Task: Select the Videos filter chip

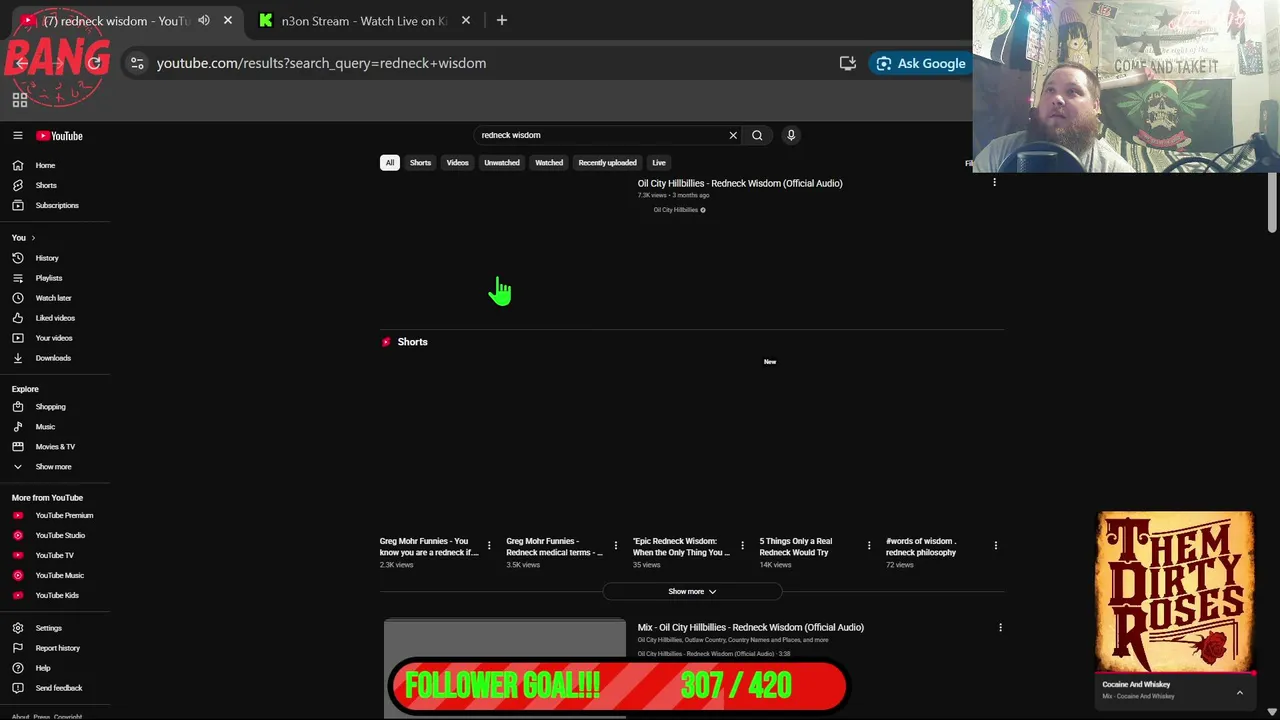Action: (x=457, y=163)
